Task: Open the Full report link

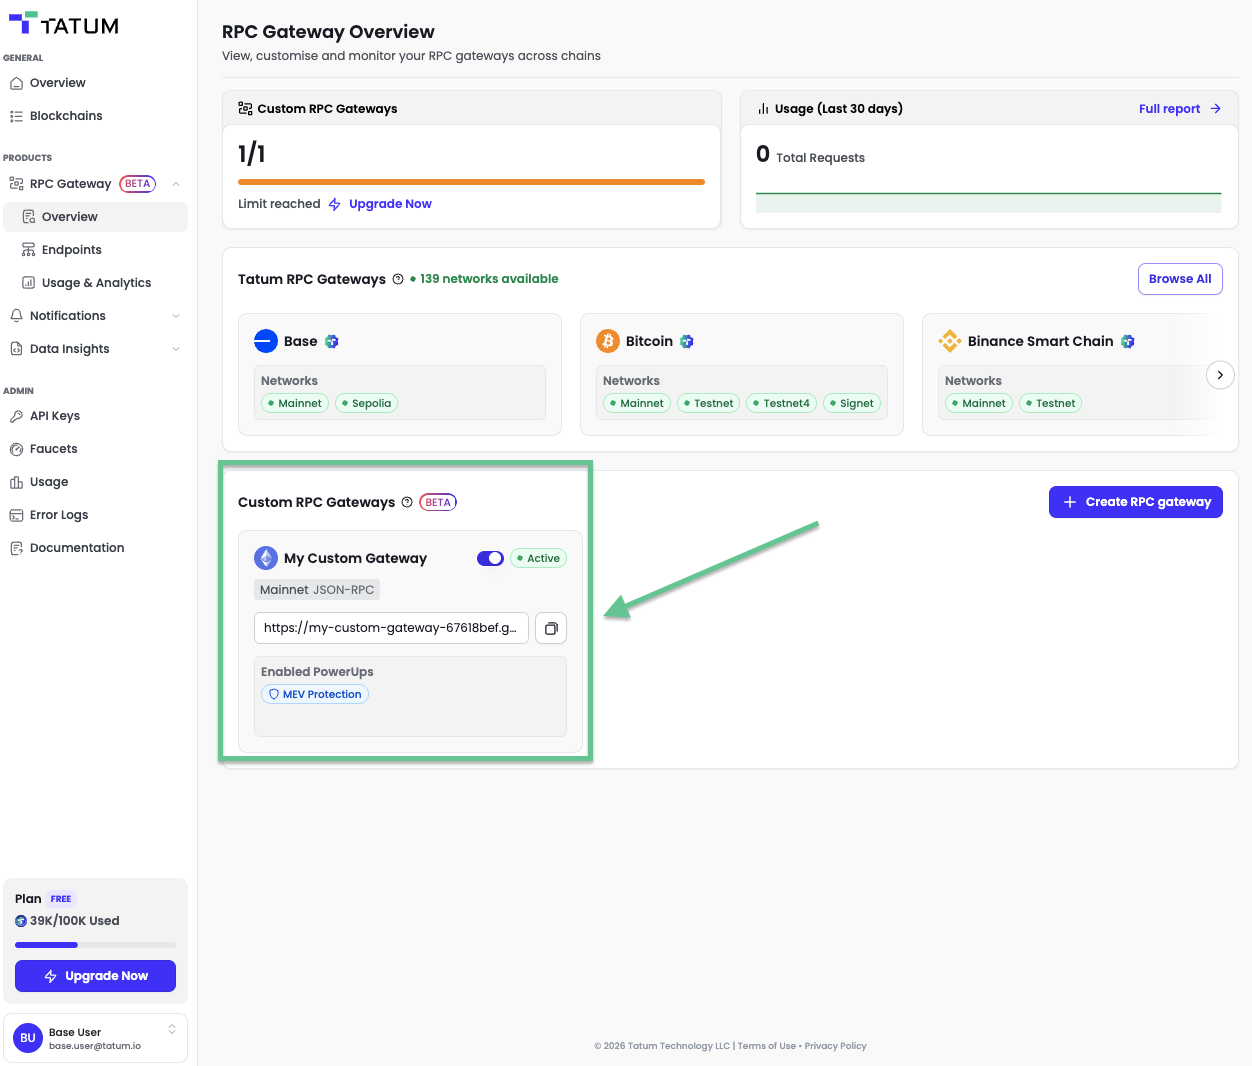Action: (1179, 108)
